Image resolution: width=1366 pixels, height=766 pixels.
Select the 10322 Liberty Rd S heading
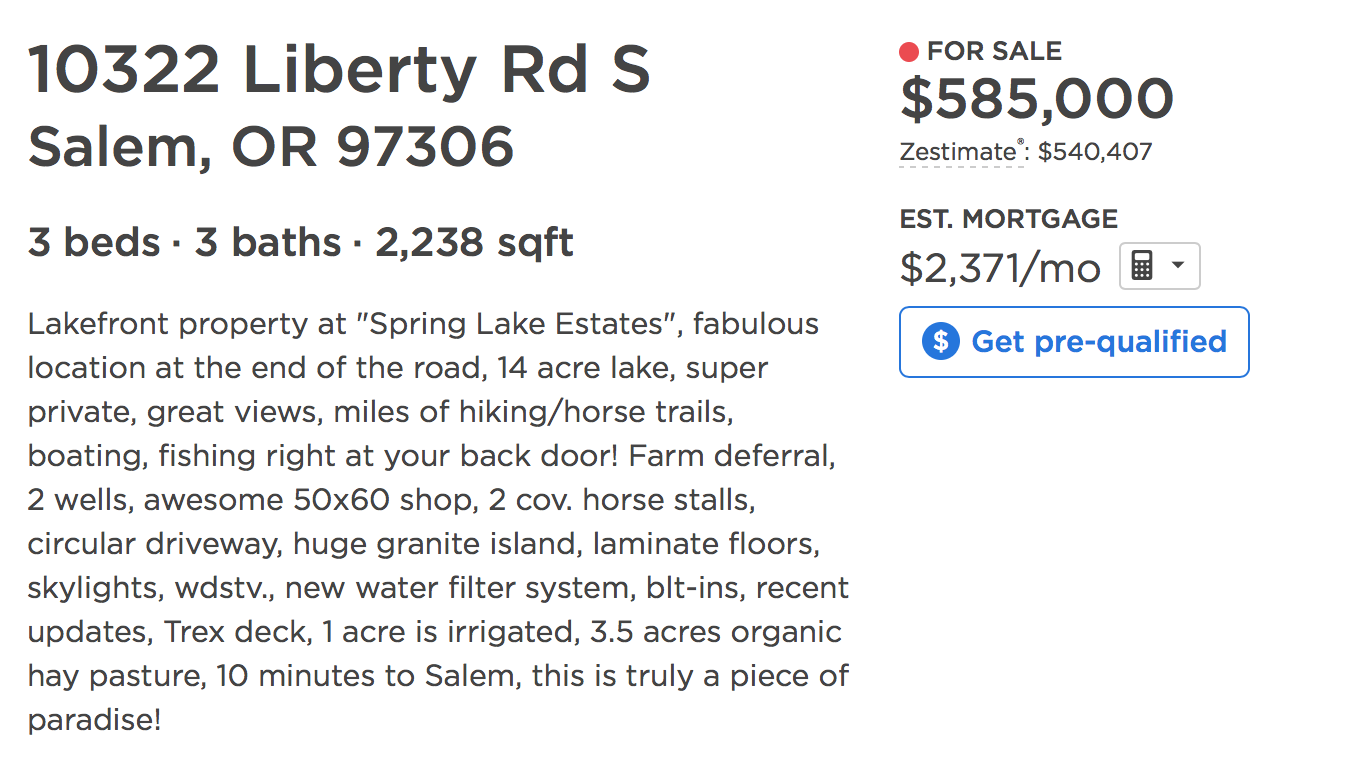tap(339, 70)
